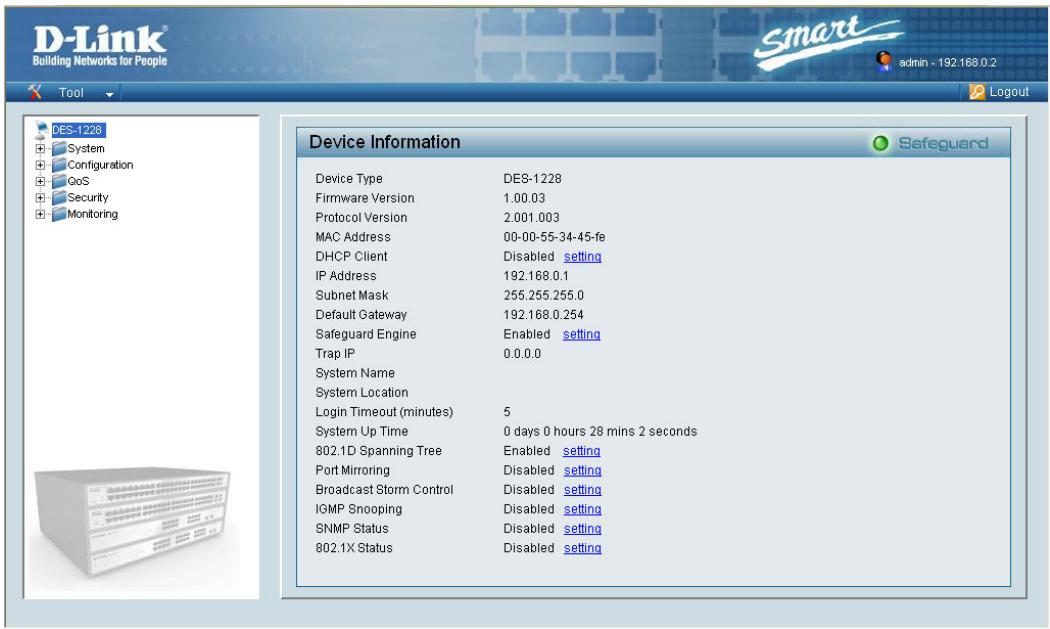Click the Login Timeout (minutes) label

pos(384,412)
